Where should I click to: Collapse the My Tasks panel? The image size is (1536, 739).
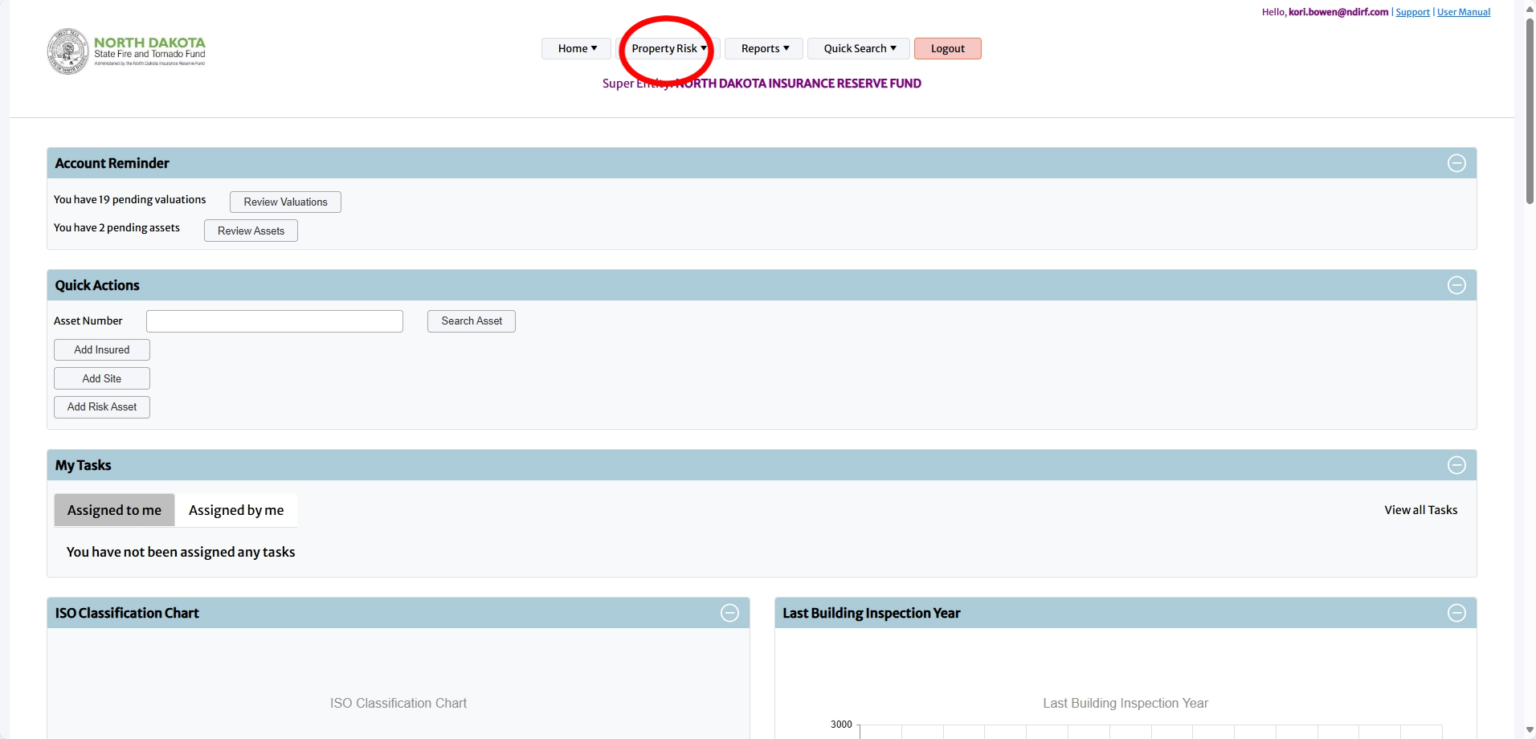click(1456, 464)
